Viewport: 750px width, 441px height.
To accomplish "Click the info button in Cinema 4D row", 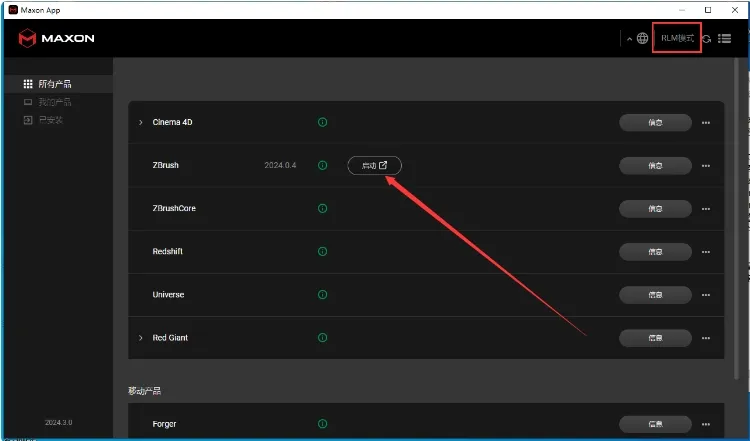I will click(655, 122).
